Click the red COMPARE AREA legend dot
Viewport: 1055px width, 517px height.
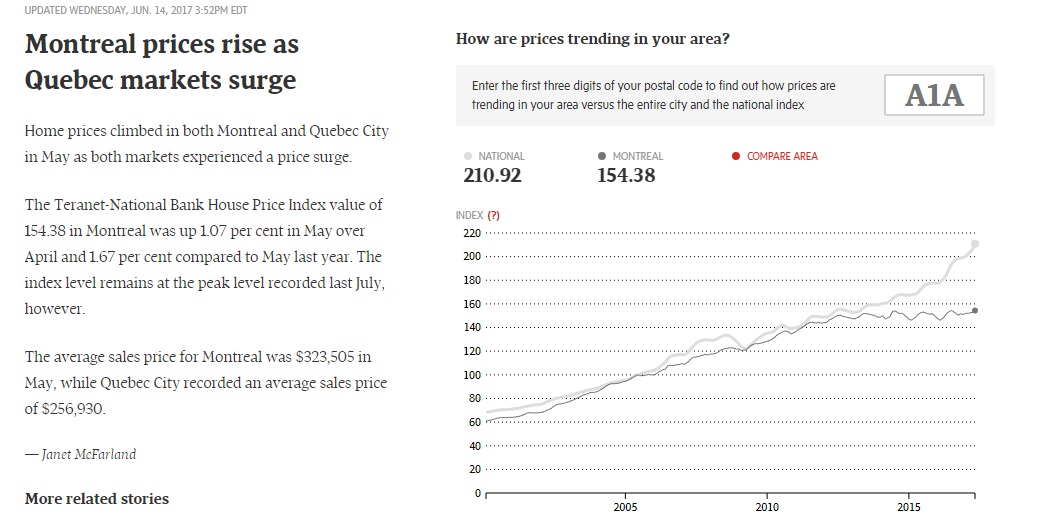point(736,156)
